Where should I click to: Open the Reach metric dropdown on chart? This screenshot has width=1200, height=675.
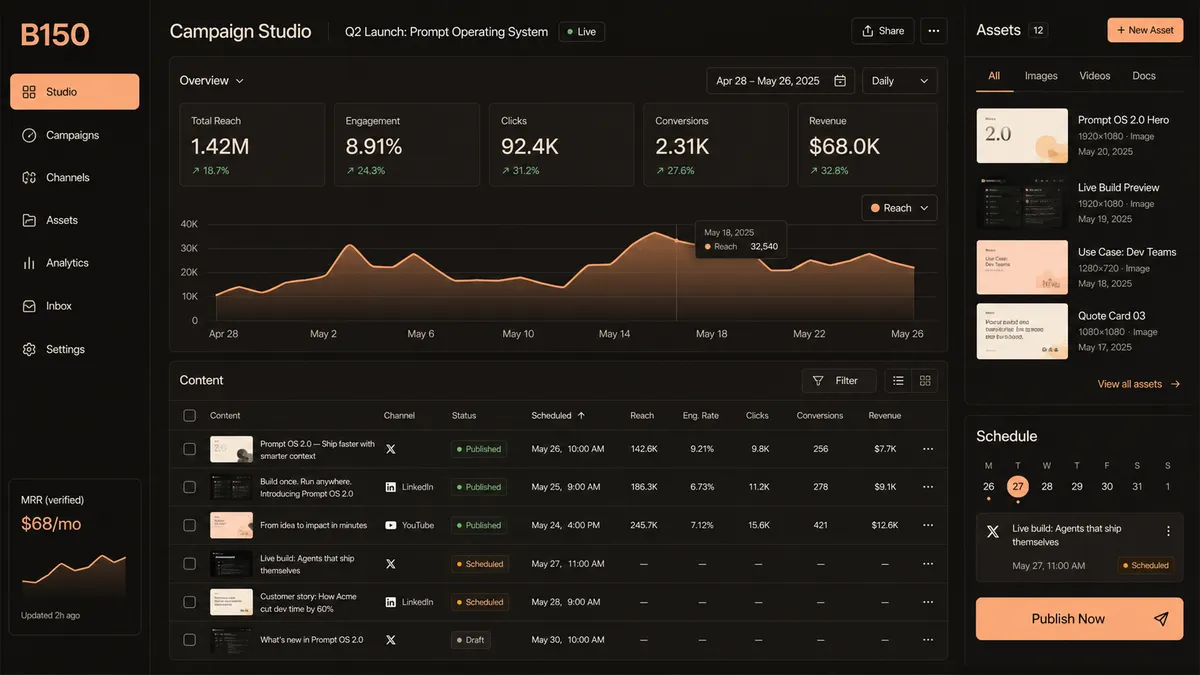click(900, 208)
